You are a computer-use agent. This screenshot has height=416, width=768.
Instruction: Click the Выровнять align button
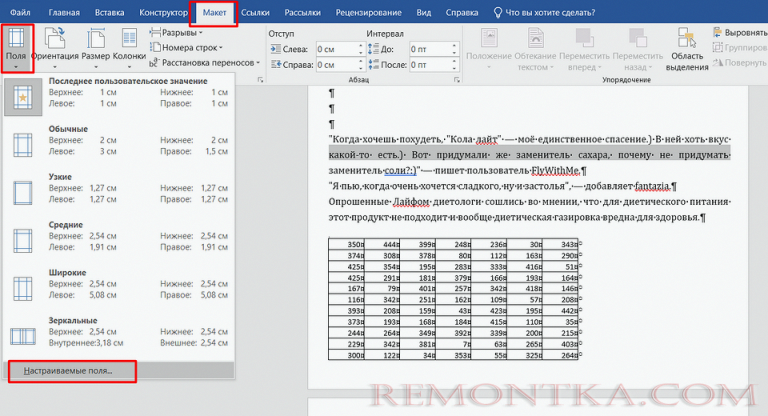tap(740, 33)
